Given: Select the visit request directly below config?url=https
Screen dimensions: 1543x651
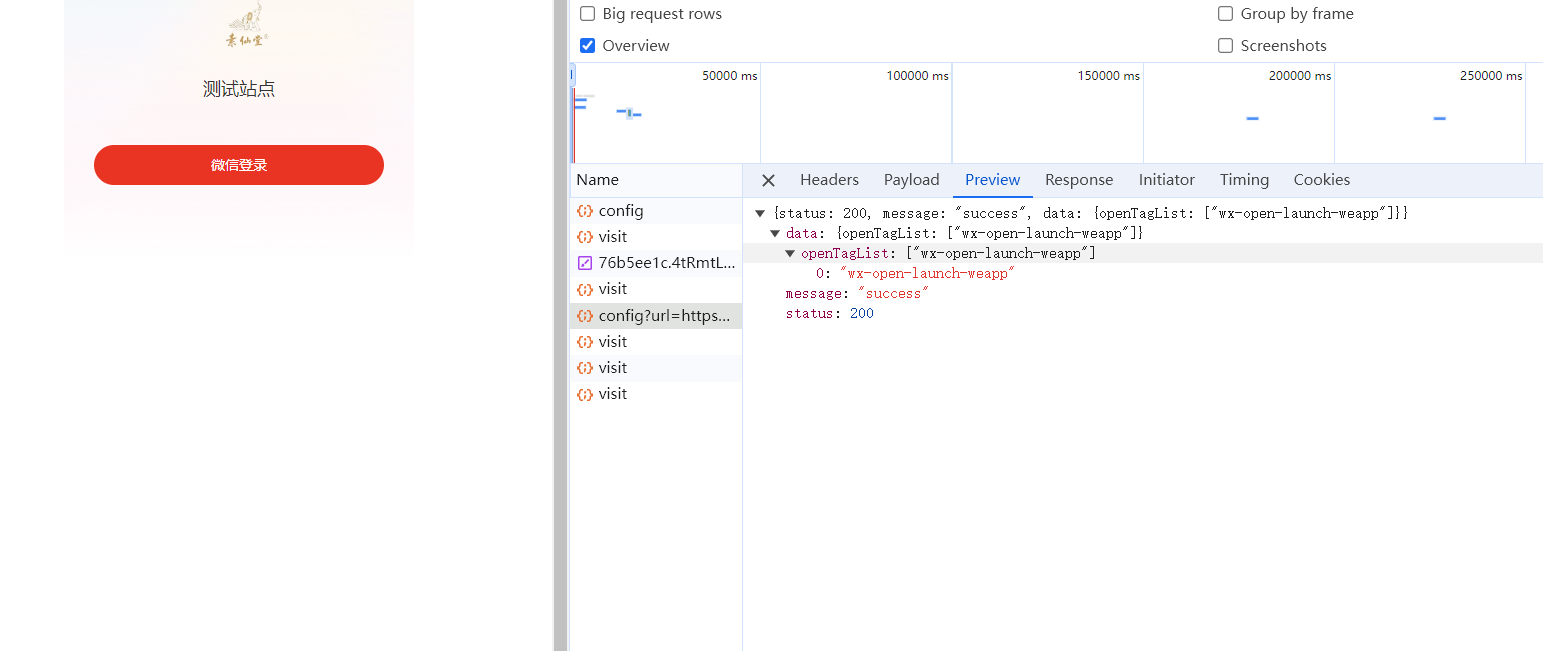Looking at the screenshot, I should pos(656,342).
